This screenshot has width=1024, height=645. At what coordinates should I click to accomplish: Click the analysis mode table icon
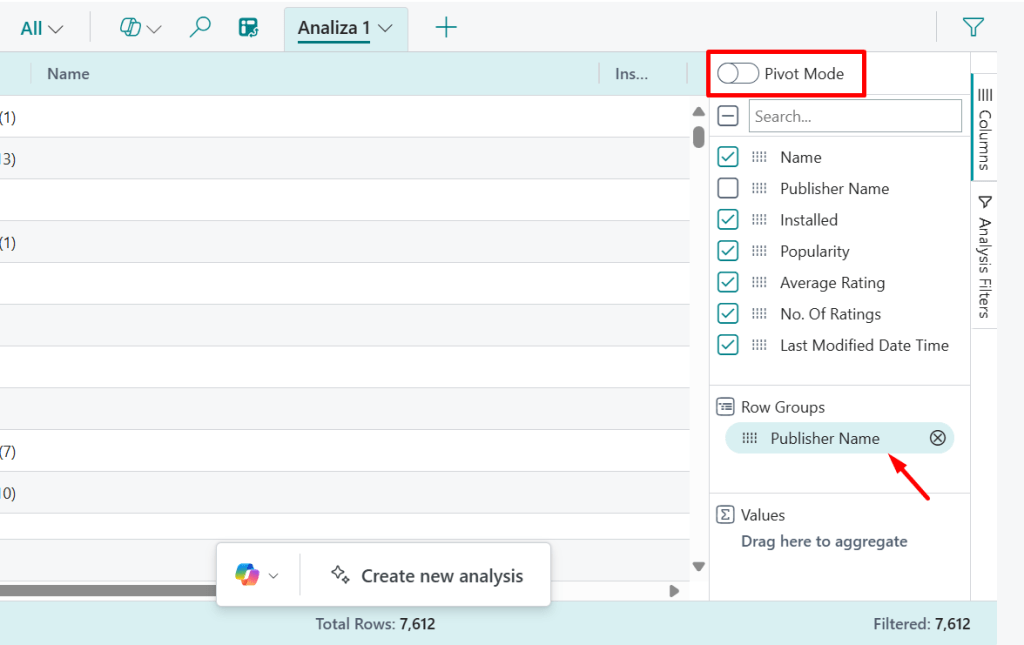[249, 28]
